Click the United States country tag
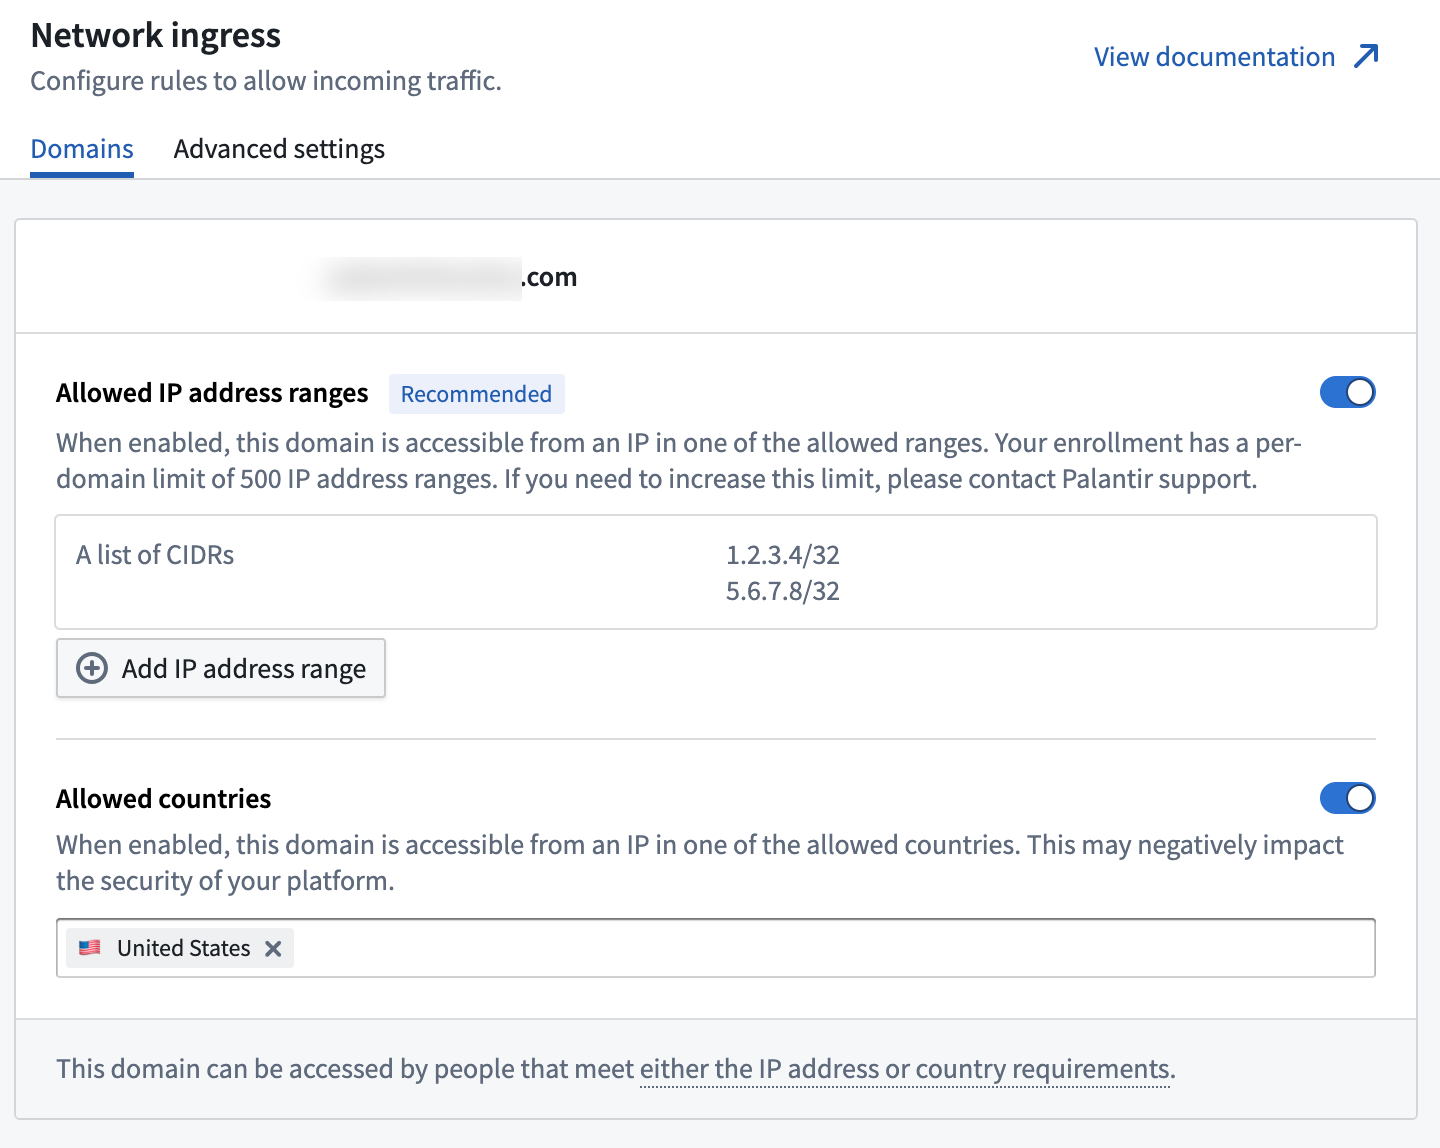The image size is (1440, 1148). click(x=180, y=948)
